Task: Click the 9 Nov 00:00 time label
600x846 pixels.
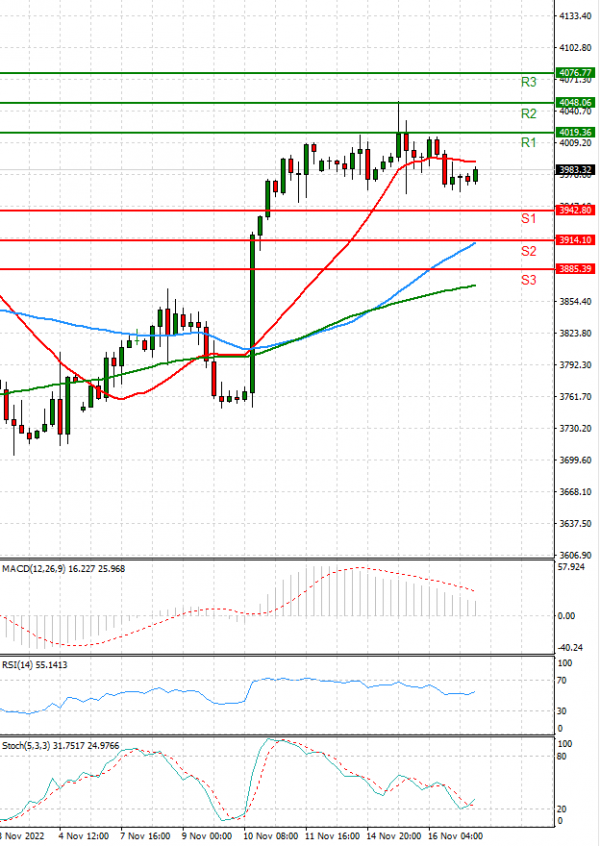Action: tap(207, 836)
